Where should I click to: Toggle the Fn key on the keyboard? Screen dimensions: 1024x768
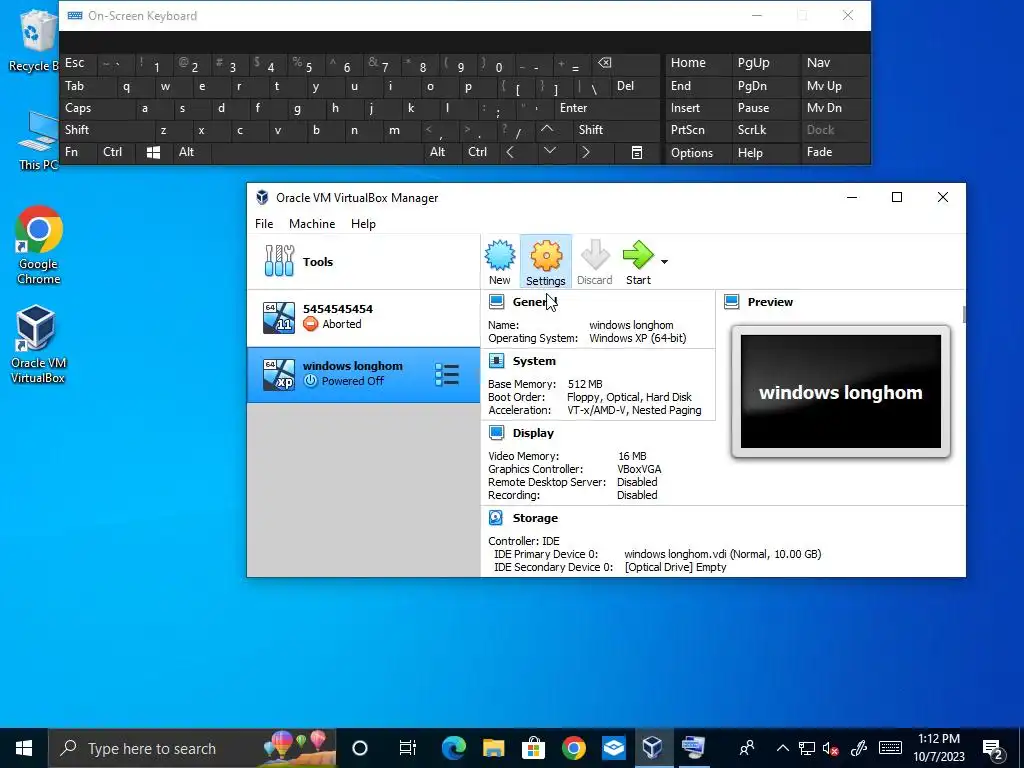point(77,152)
